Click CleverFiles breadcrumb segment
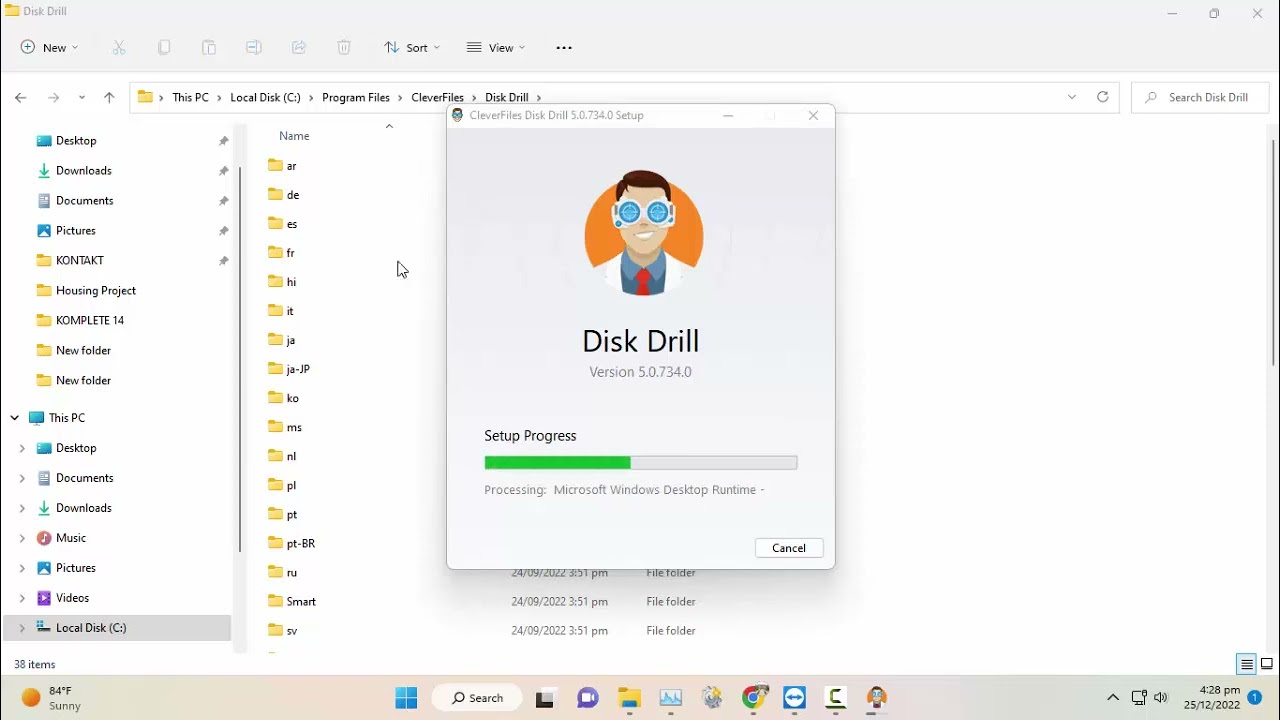The width and height of the screenshot is (1280, 720). (x=437, y=97)
